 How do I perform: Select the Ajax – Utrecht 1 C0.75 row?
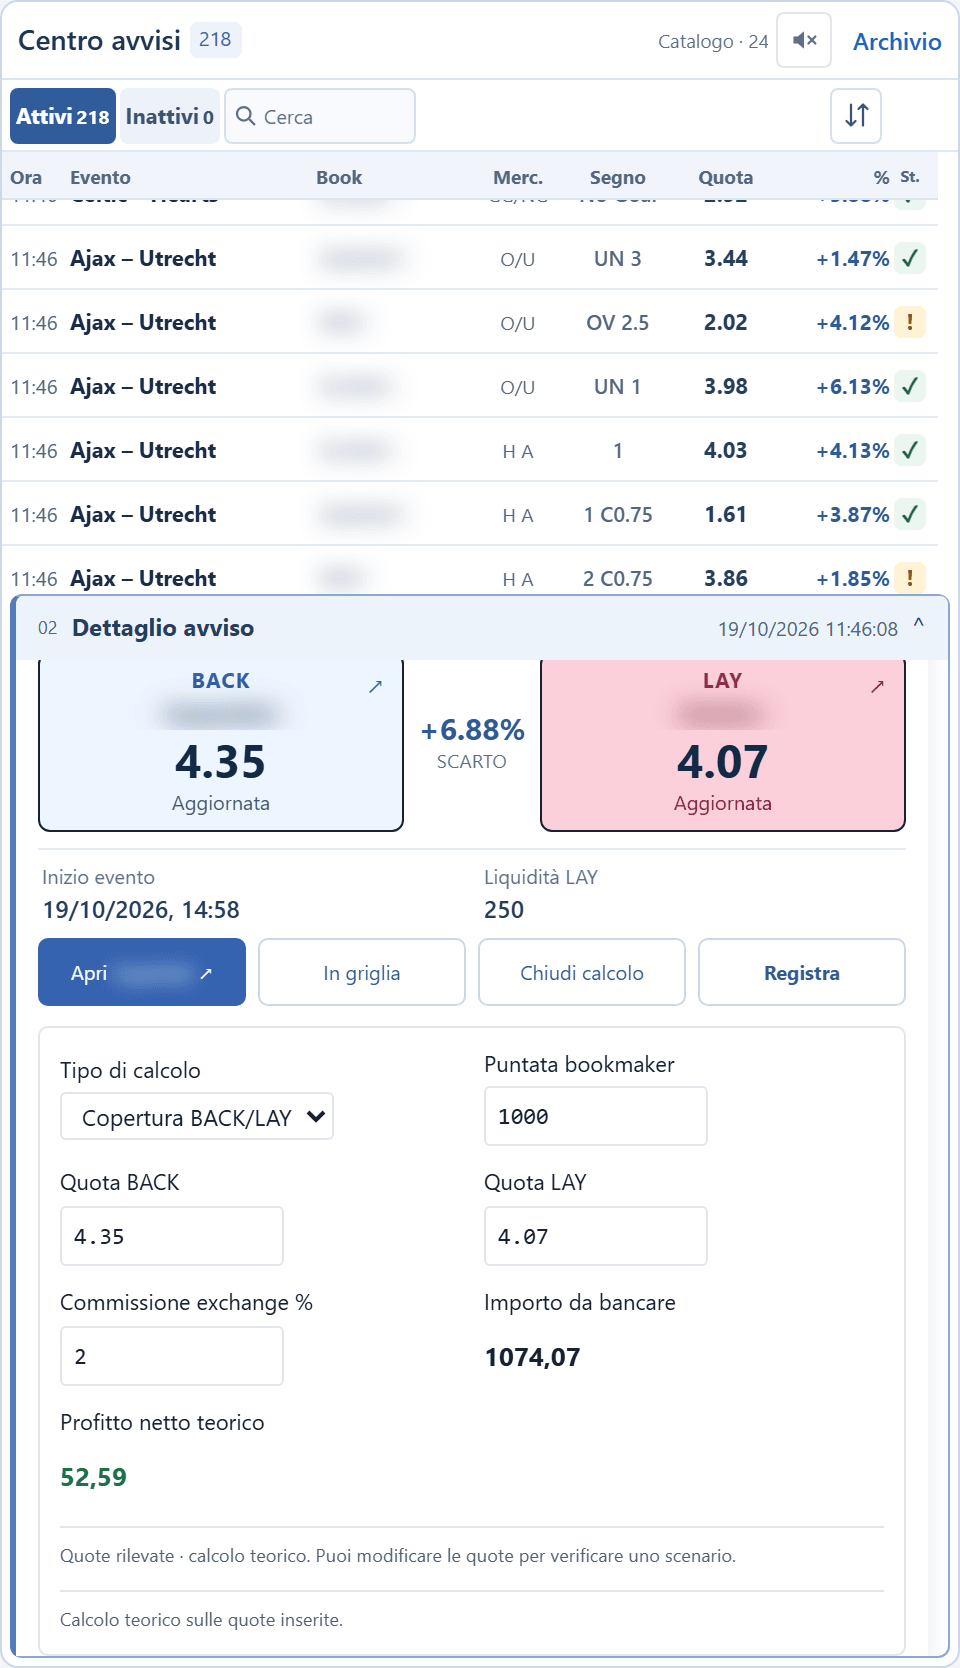click(470, 514)
